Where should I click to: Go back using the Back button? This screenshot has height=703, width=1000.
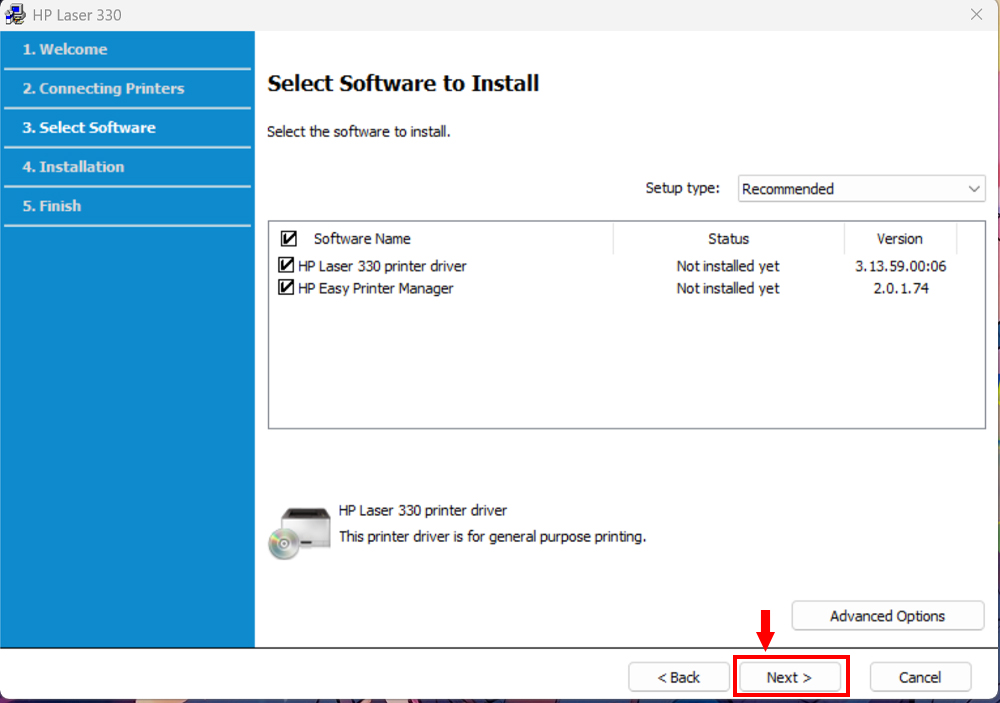pos(679,677)
